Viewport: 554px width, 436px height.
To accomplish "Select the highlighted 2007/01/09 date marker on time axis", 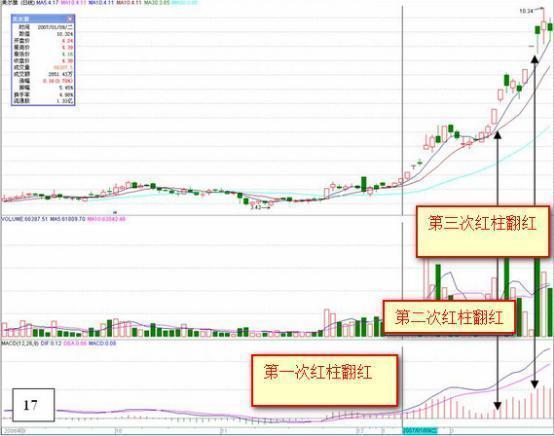I will [420, 430].
